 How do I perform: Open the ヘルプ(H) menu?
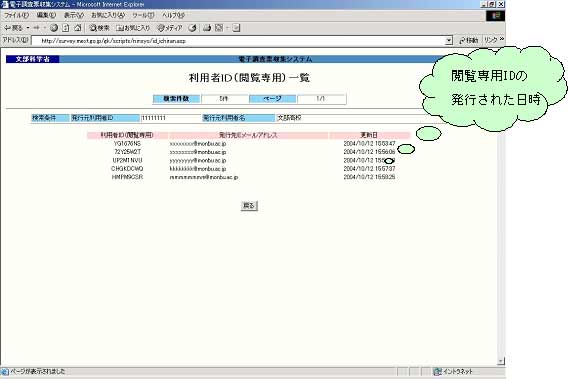coord(173,15)
